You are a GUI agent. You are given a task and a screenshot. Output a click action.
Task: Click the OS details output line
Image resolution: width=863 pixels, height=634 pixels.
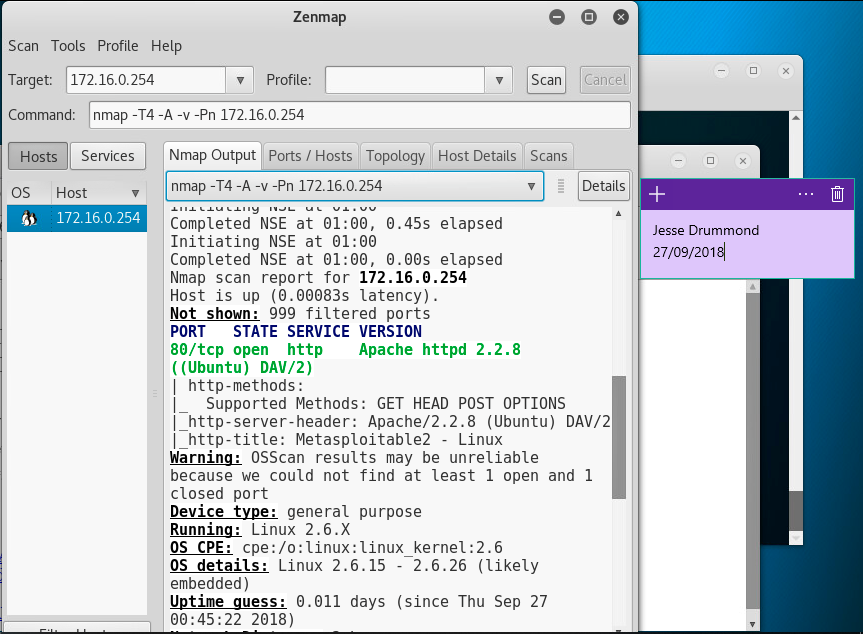click(x=354, y=575)
